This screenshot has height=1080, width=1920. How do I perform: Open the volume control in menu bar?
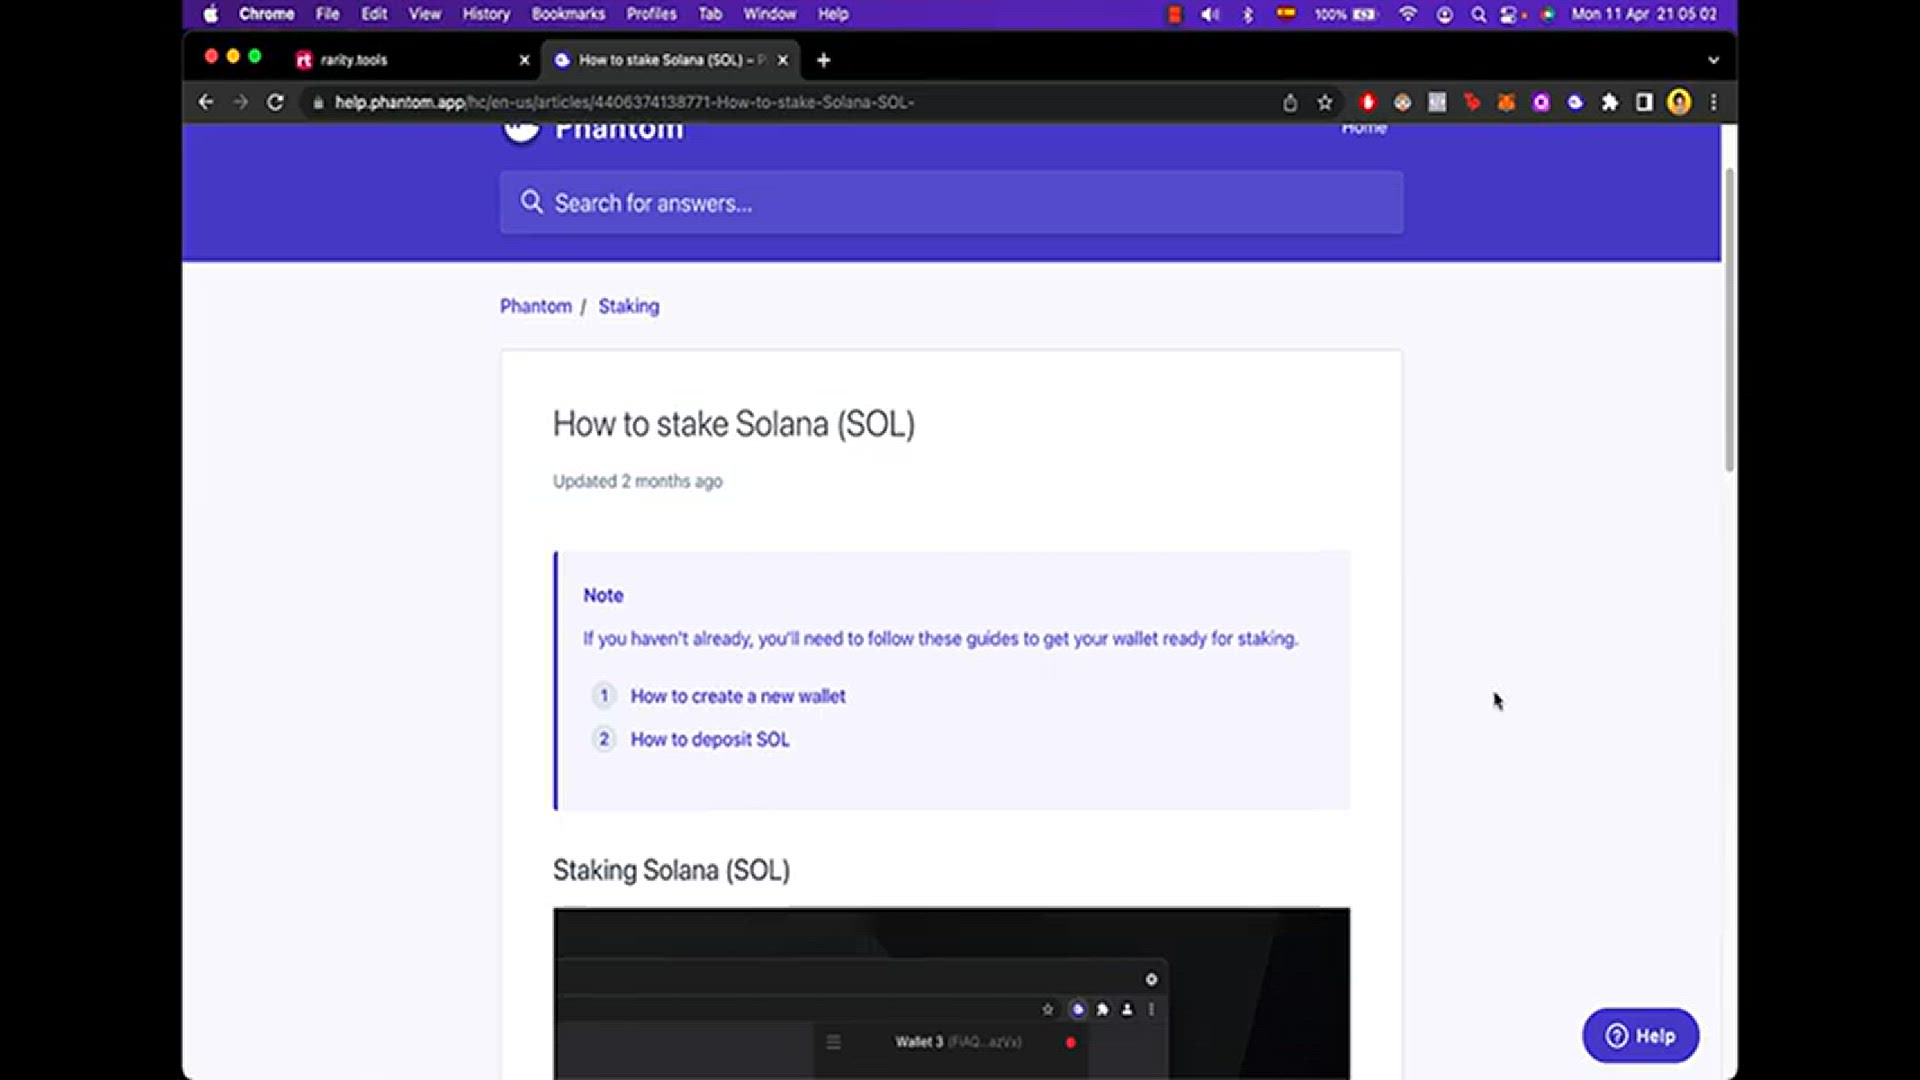(1210, 14)
